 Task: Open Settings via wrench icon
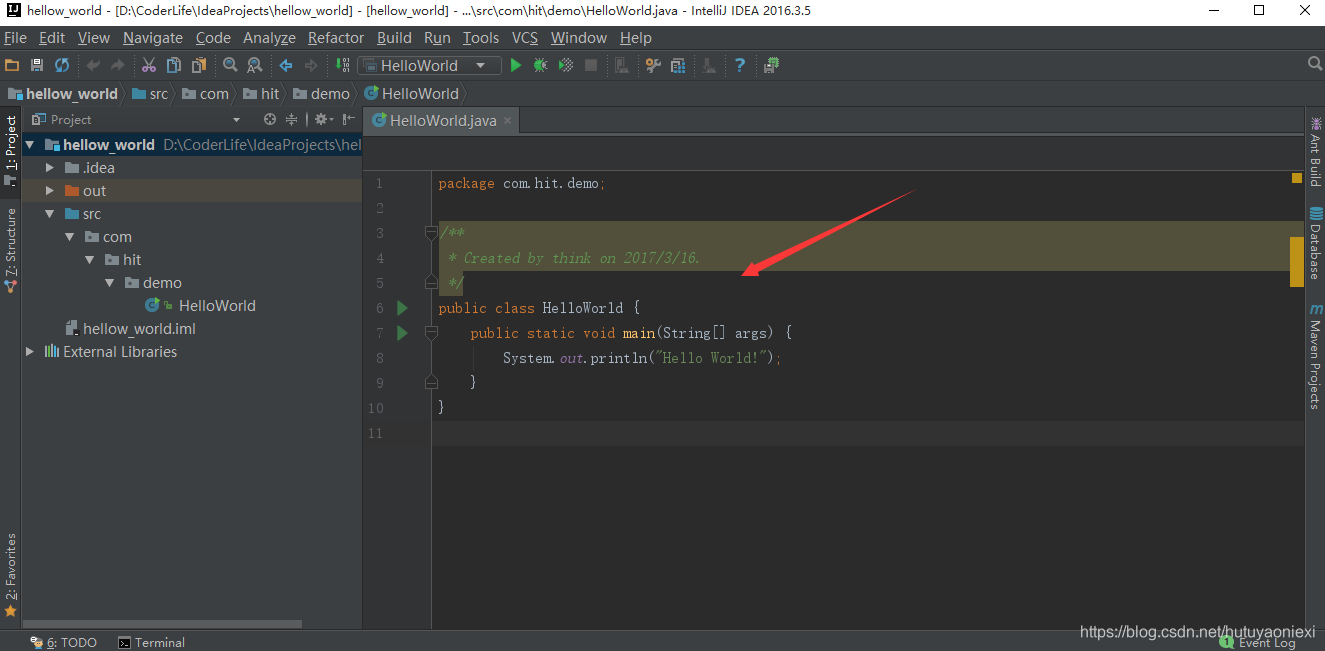click(x=653, y=65)
